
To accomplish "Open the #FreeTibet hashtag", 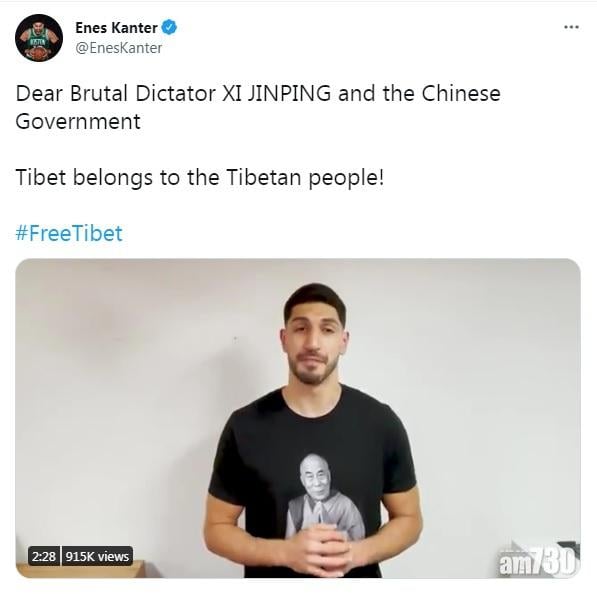I will pyautogui.click(x=69, y=233).
